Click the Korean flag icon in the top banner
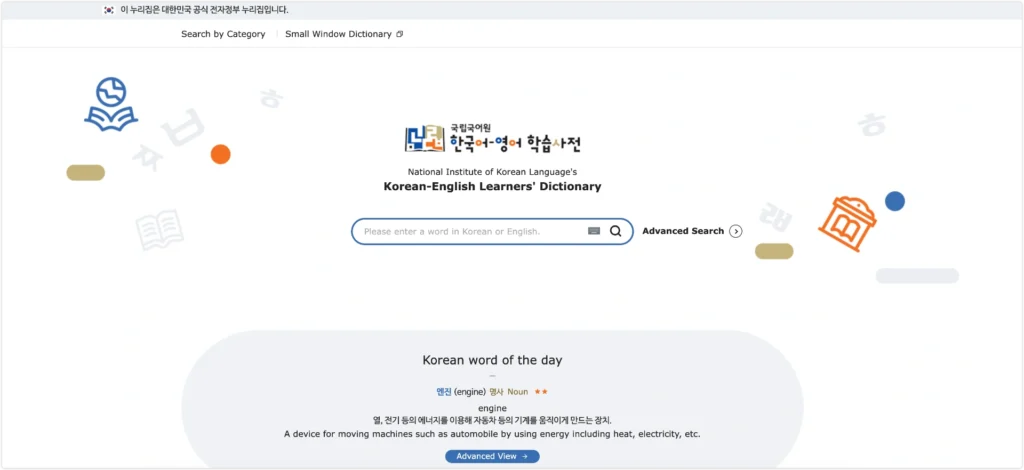The image size is (1024, 470). coord(109,10)
